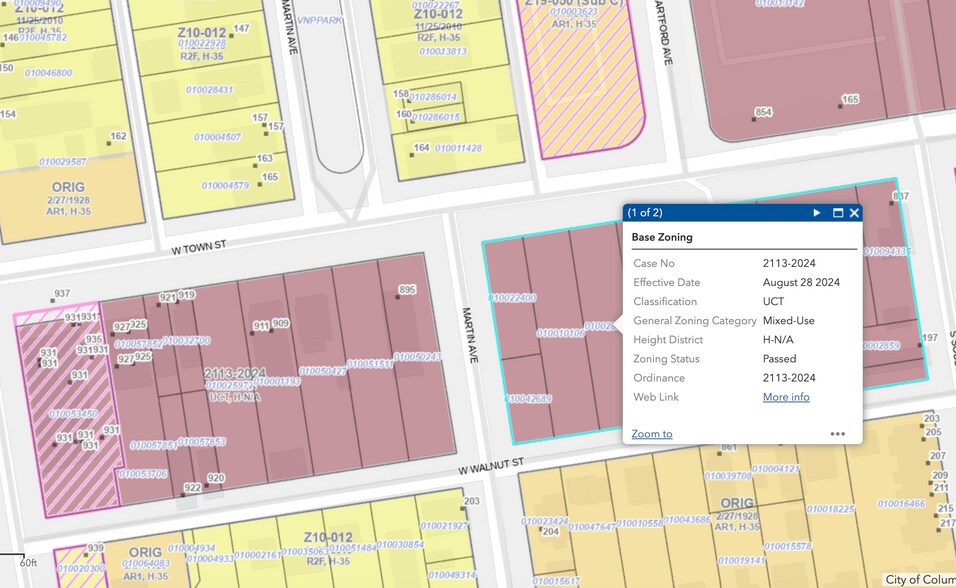The image size is (956, 588).
Task: Click address point 165 near Hartford Ave
Action: pos(840,106)
